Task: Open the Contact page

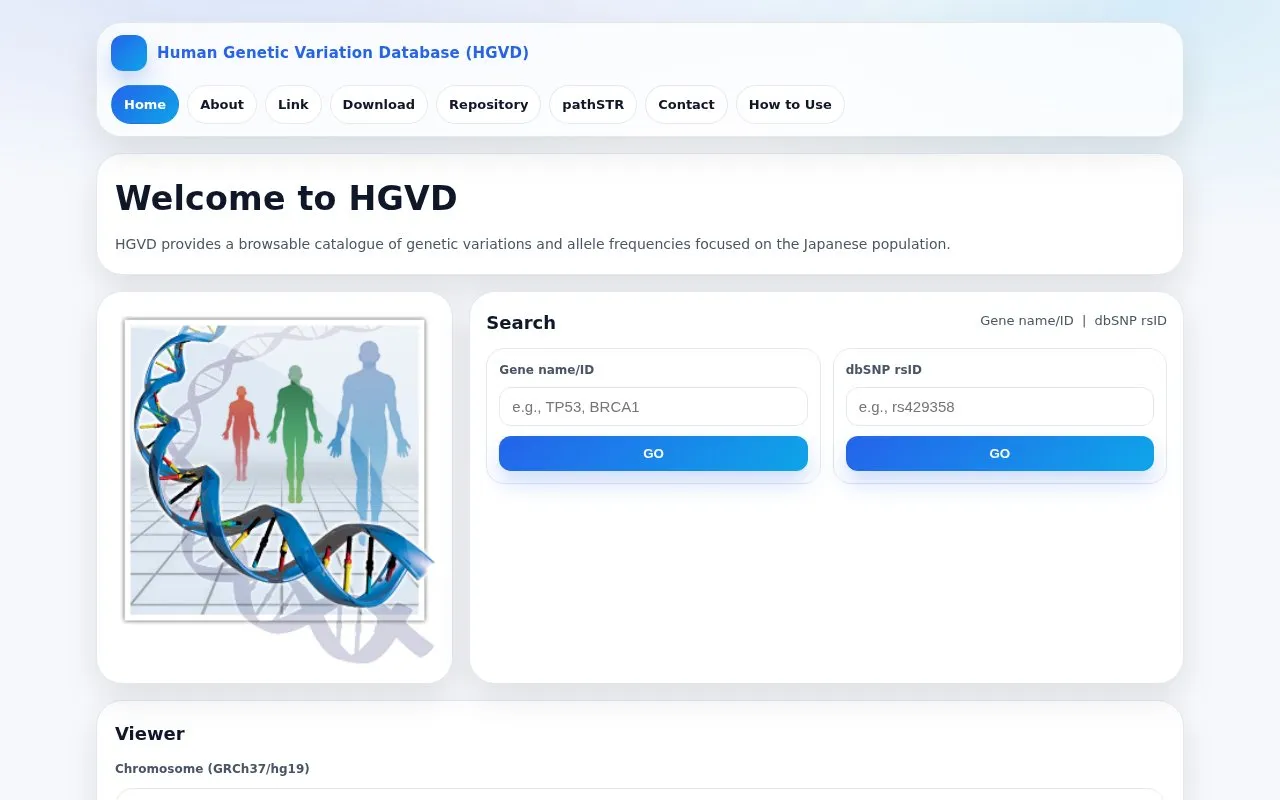Action: [x=686, y=104]
